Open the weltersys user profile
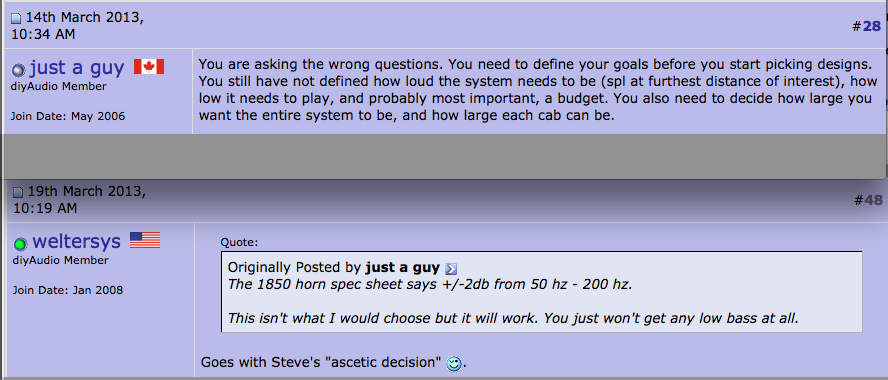Viewport: 888px width, 380px height. pos(76,242)
